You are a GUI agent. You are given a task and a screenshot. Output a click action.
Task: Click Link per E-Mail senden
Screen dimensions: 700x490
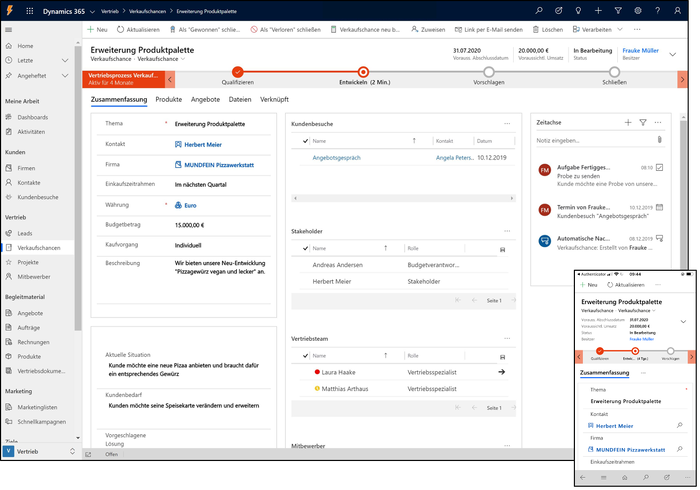(488, 29)
